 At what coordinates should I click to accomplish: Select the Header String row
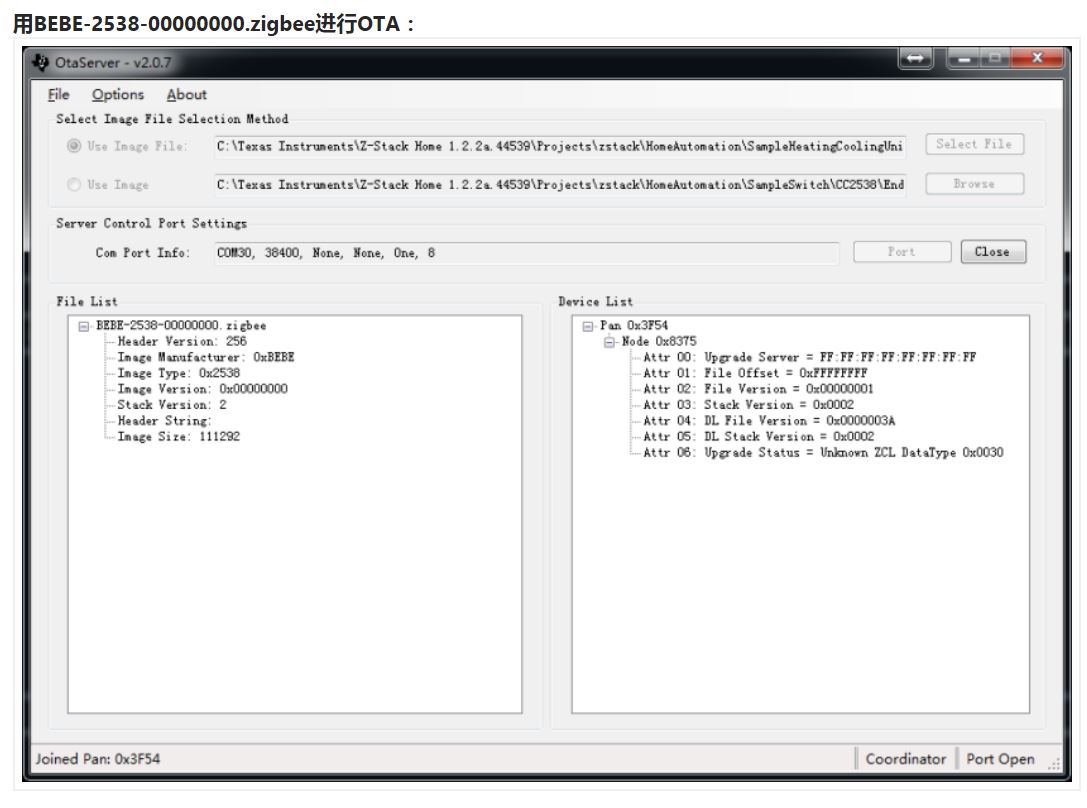coord(164,421)
